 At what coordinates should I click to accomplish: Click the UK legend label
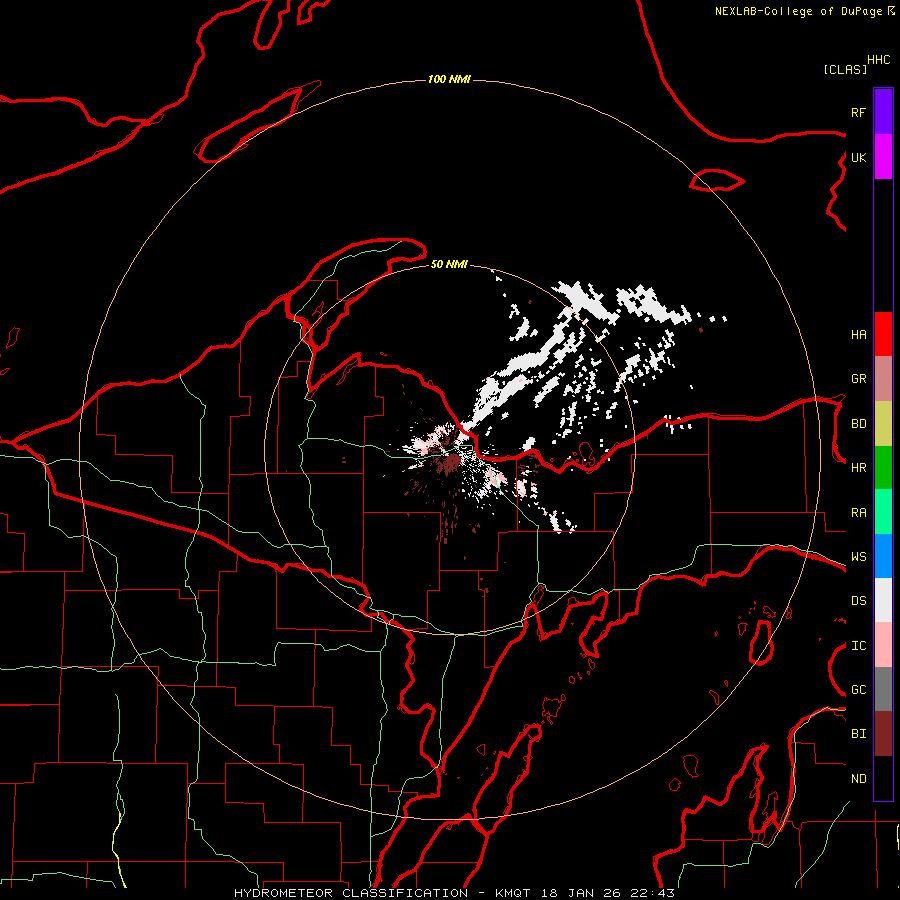(x=858, y=157)
